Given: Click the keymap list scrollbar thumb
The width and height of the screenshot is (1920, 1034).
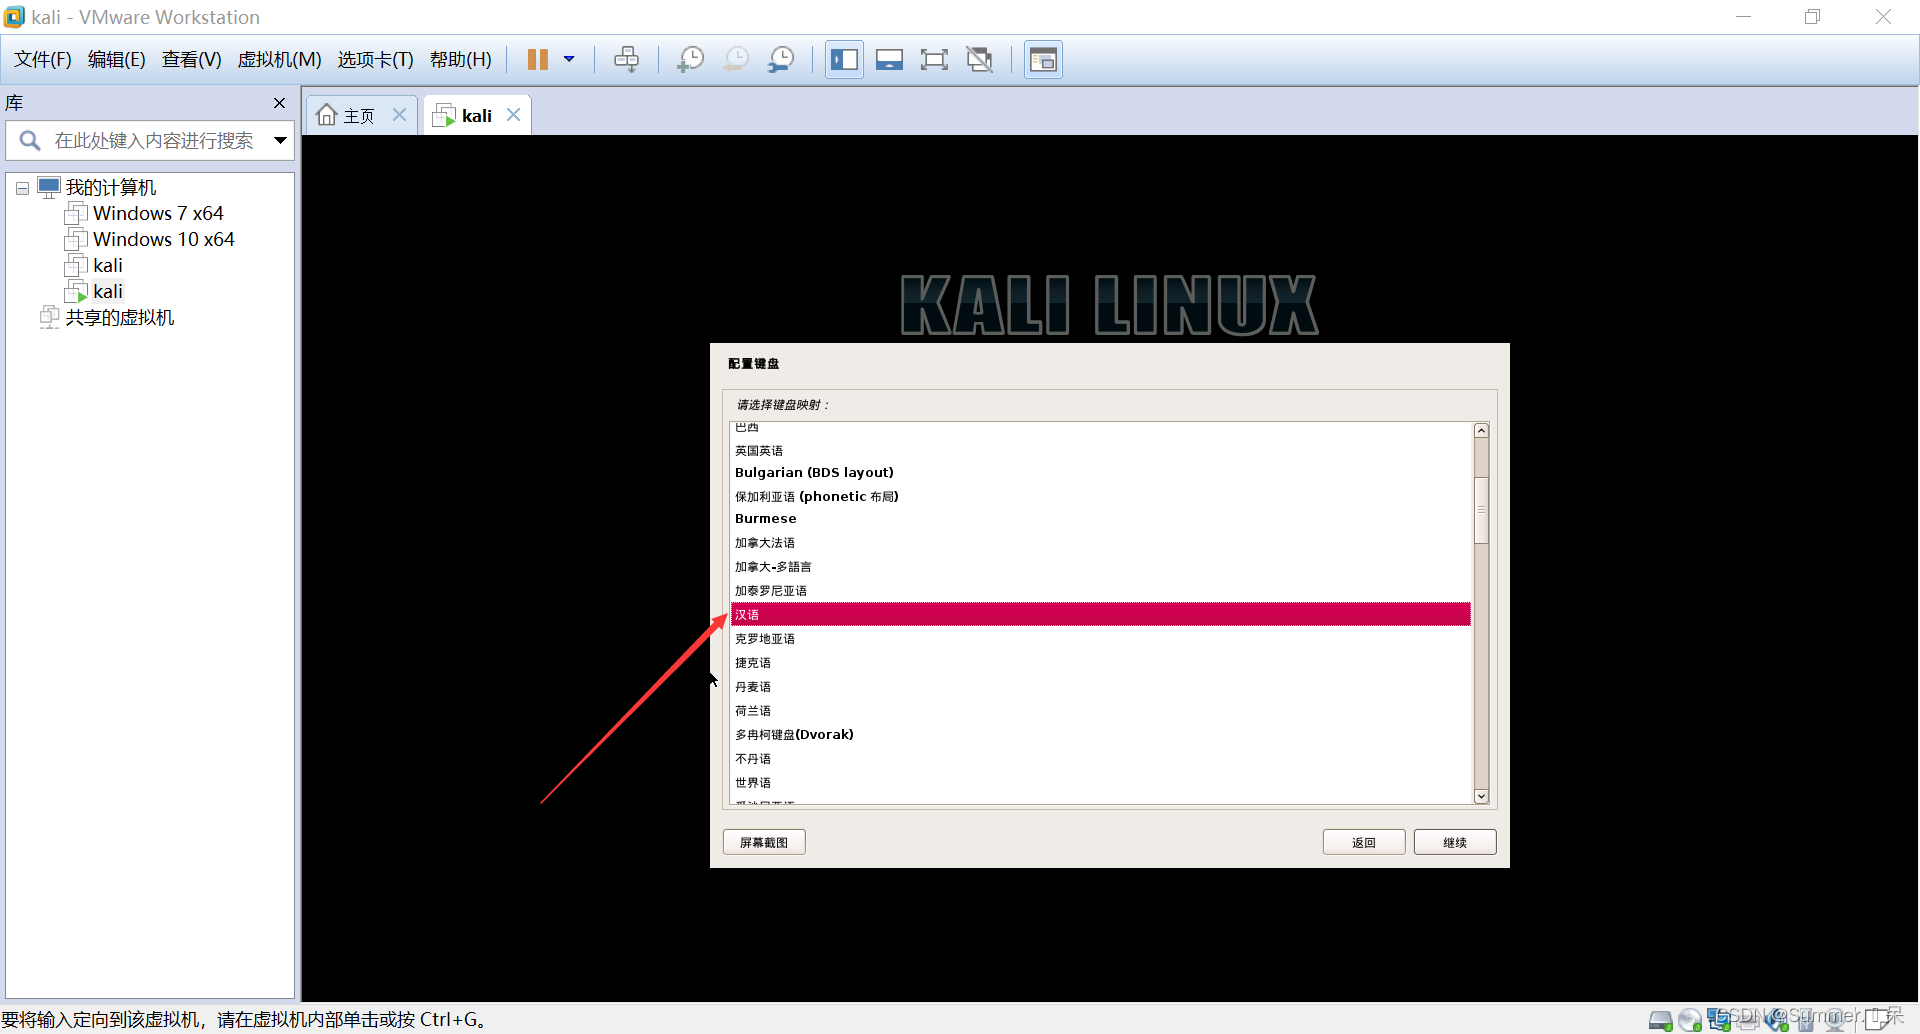Looking at the screenshot, I should coord(1482,510).
